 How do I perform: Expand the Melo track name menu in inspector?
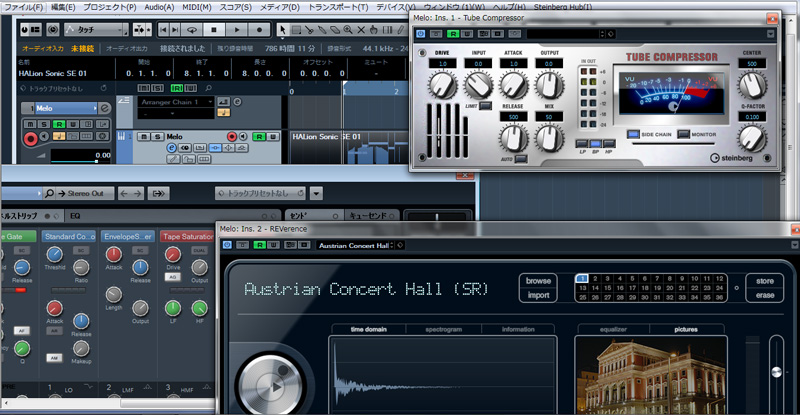point(95,108)
